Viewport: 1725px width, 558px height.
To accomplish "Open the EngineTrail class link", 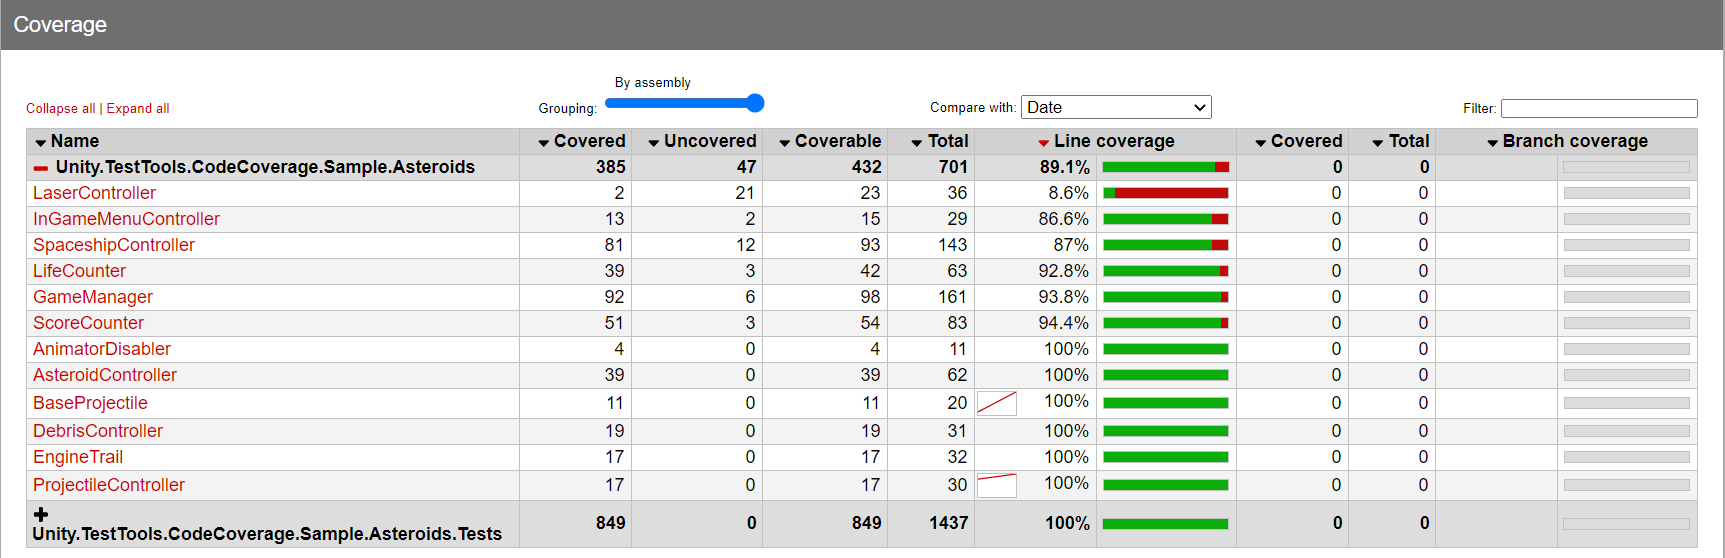I will coord(78,457).
